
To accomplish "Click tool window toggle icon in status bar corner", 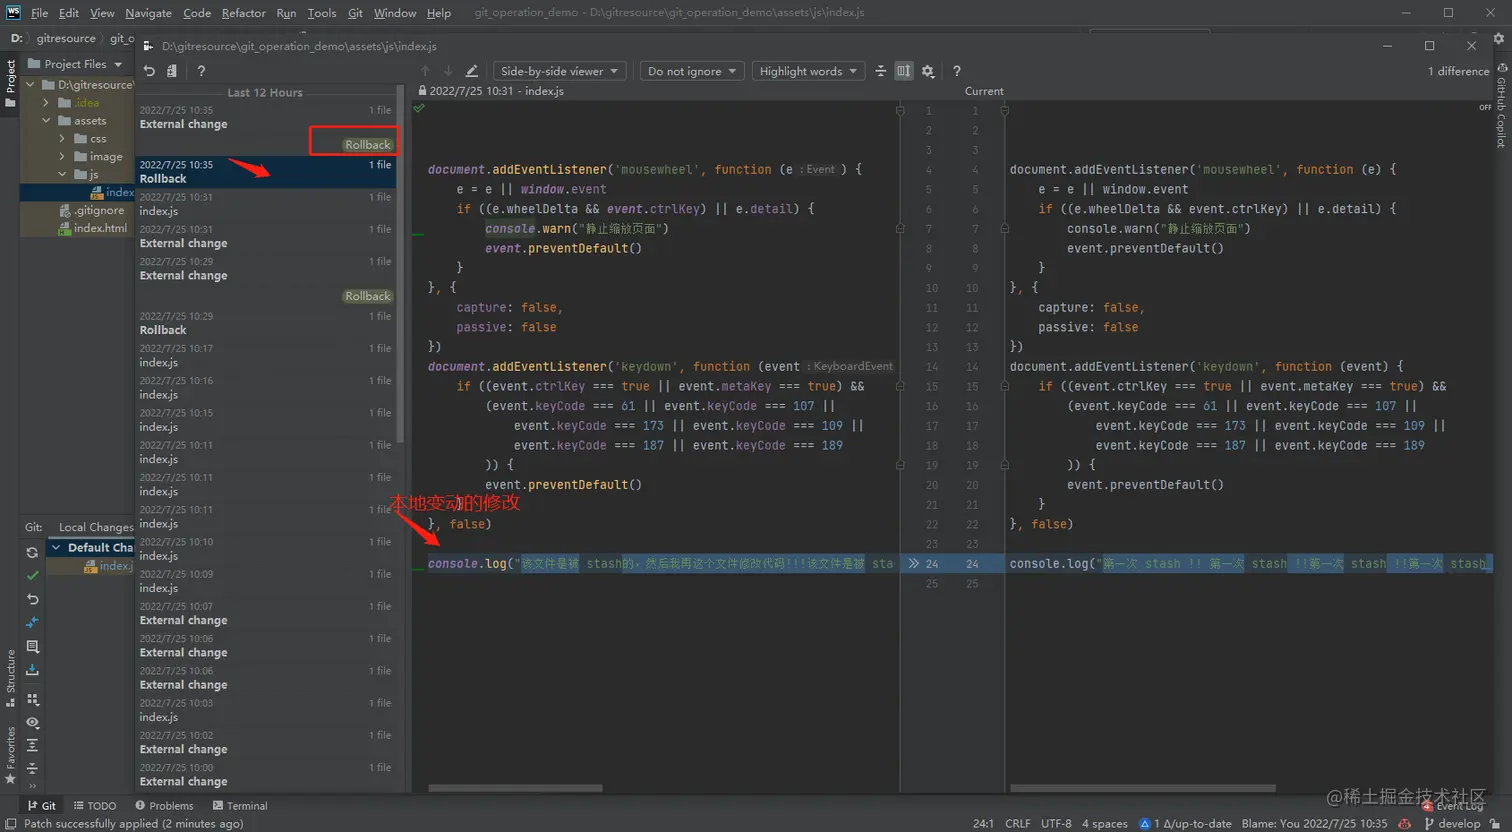I will [10, 824].
